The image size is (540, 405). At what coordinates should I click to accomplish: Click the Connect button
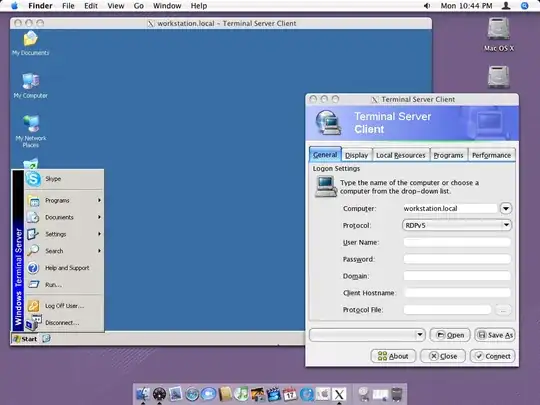click(x=493, y=356)
